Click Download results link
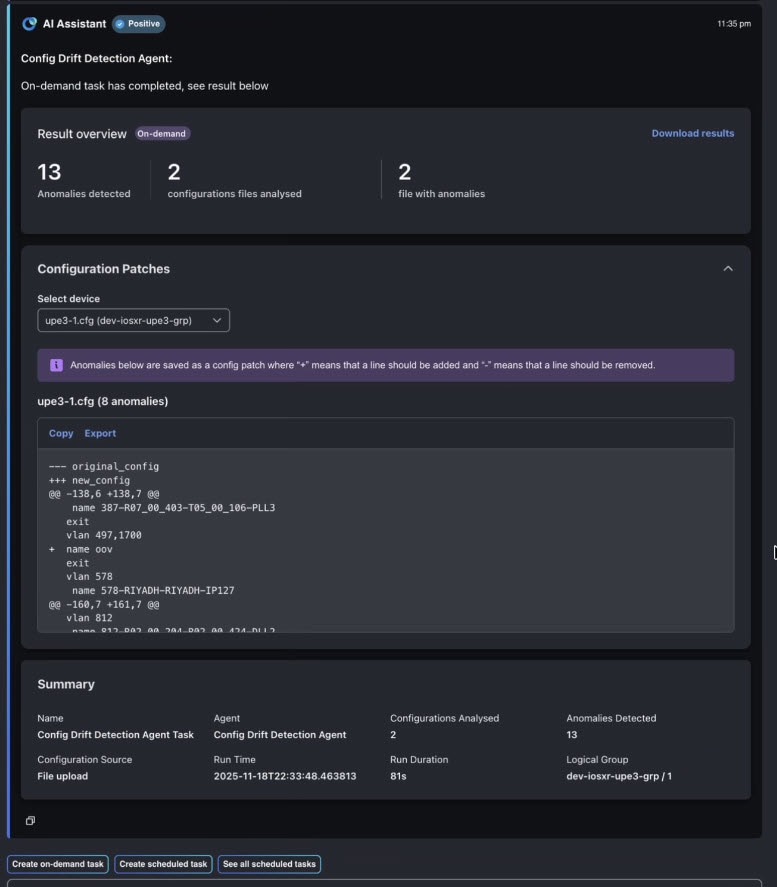This screenshot has width=777, height=887. click(x=693, y=134)
